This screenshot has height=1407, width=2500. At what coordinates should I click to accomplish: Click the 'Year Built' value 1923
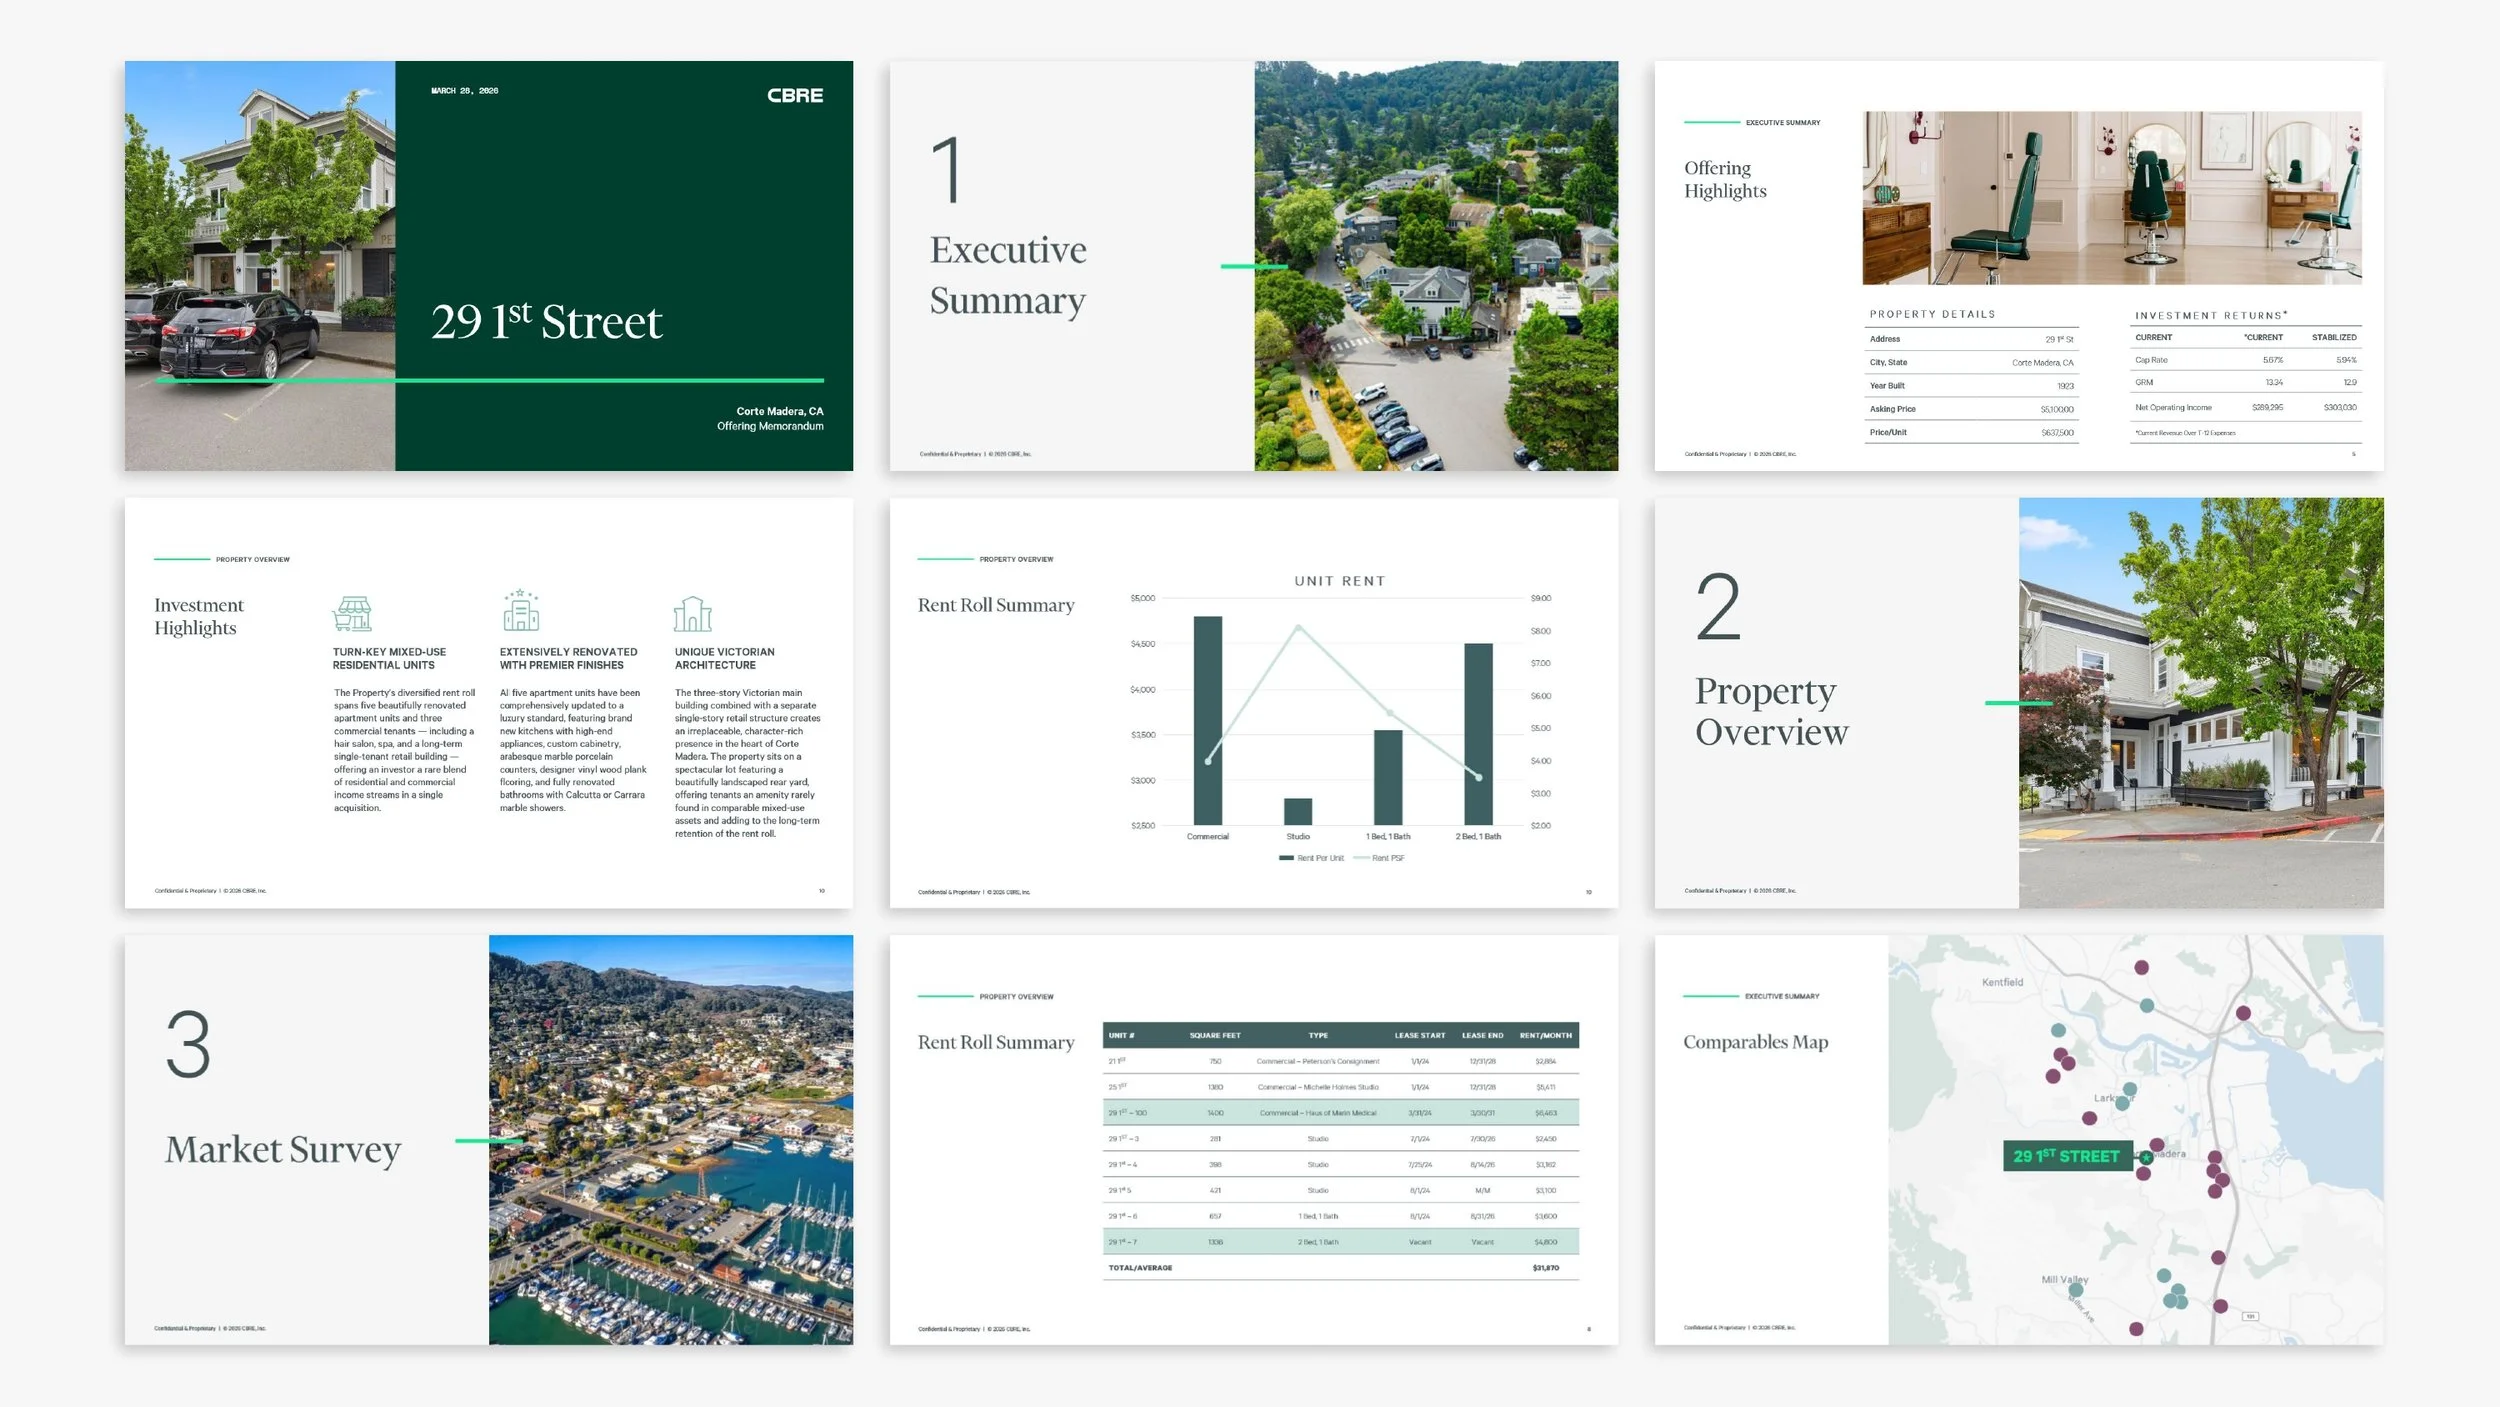2065,386
